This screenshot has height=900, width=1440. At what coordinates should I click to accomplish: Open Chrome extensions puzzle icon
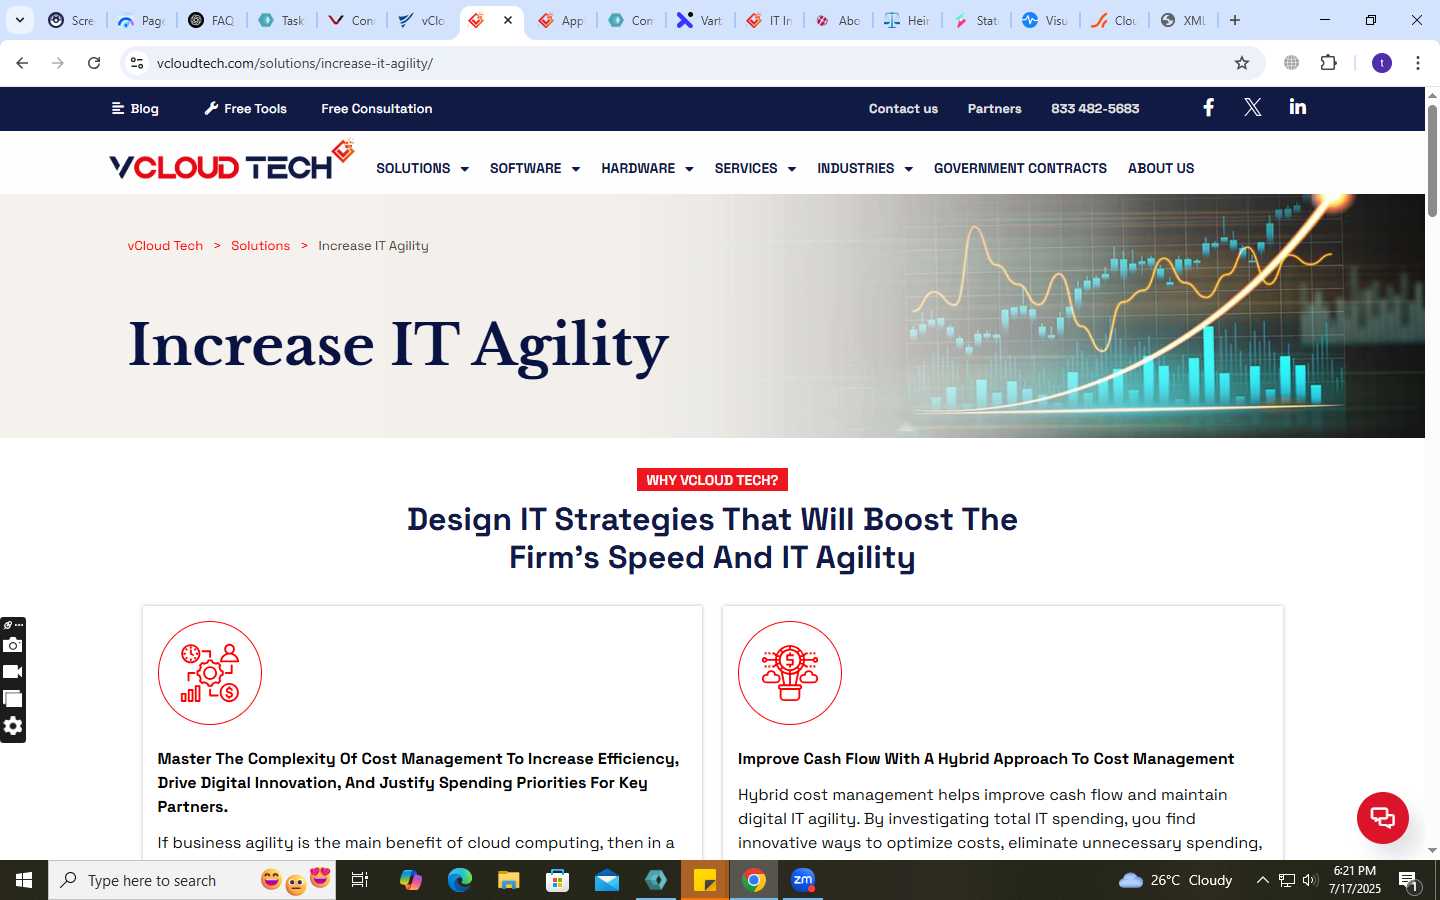tap(1328, 63)
